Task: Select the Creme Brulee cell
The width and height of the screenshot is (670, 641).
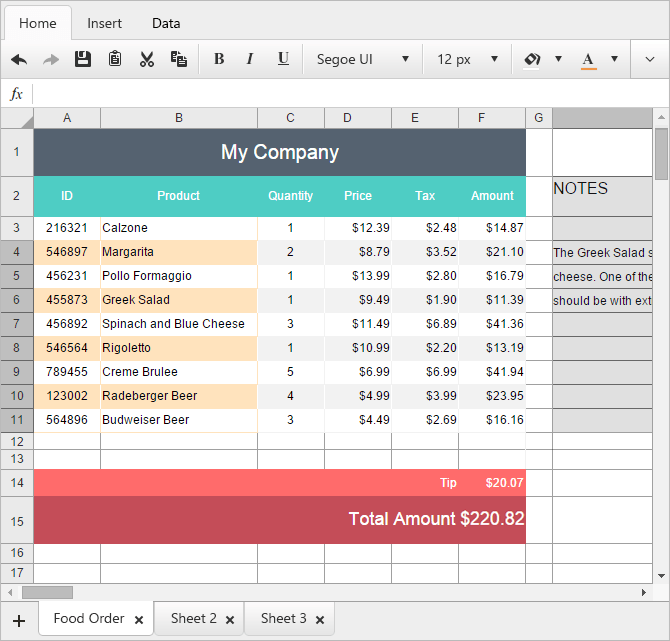Action: (179, 371)
